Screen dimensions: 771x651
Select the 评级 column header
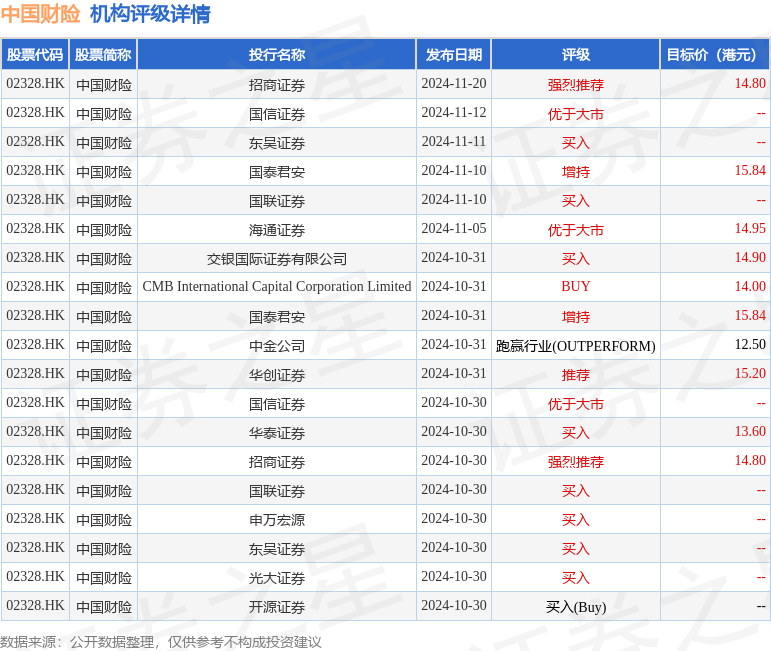coord(576,55)
